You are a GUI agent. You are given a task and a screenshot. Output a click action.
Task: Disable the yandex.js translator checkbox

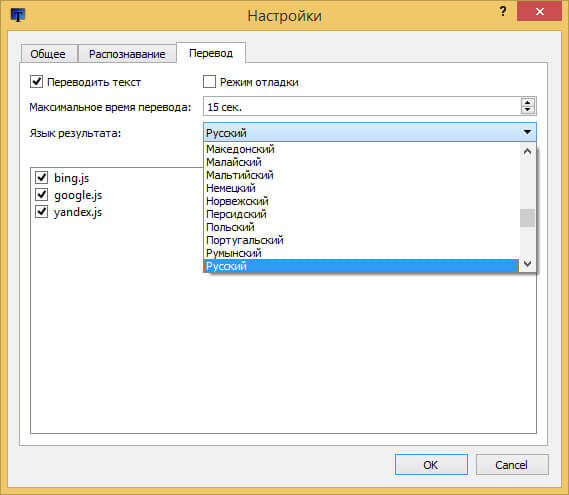41,211
